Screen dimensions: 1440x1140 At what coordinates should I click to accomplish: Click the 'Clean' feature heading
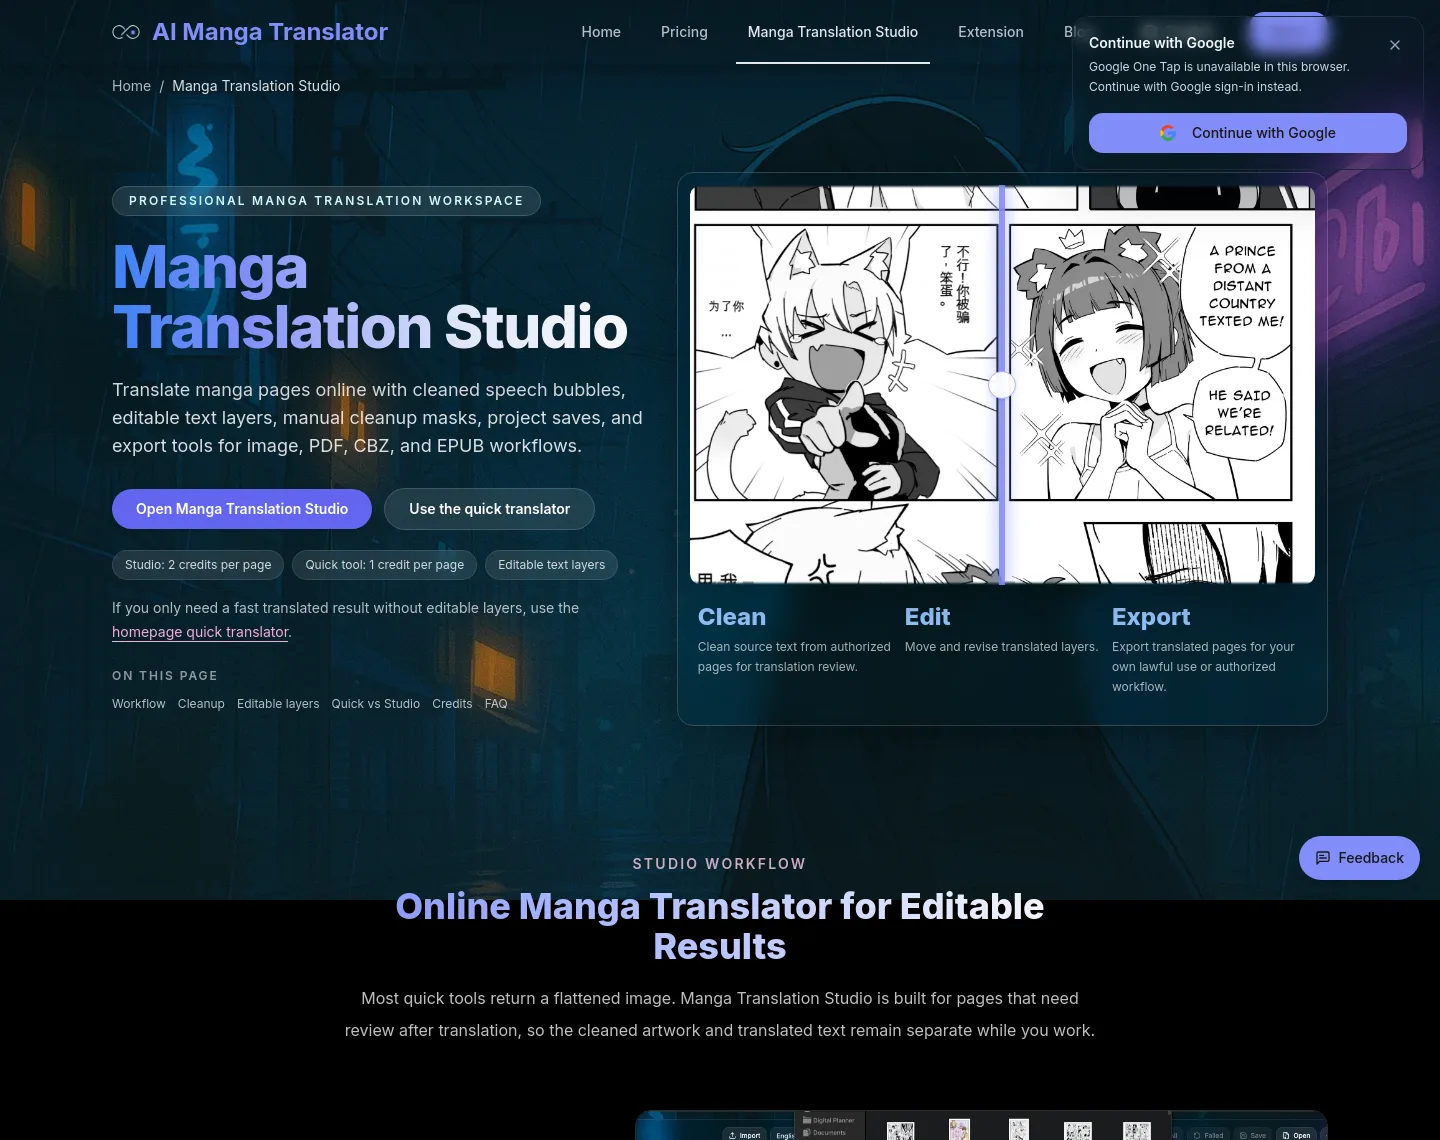732,617
